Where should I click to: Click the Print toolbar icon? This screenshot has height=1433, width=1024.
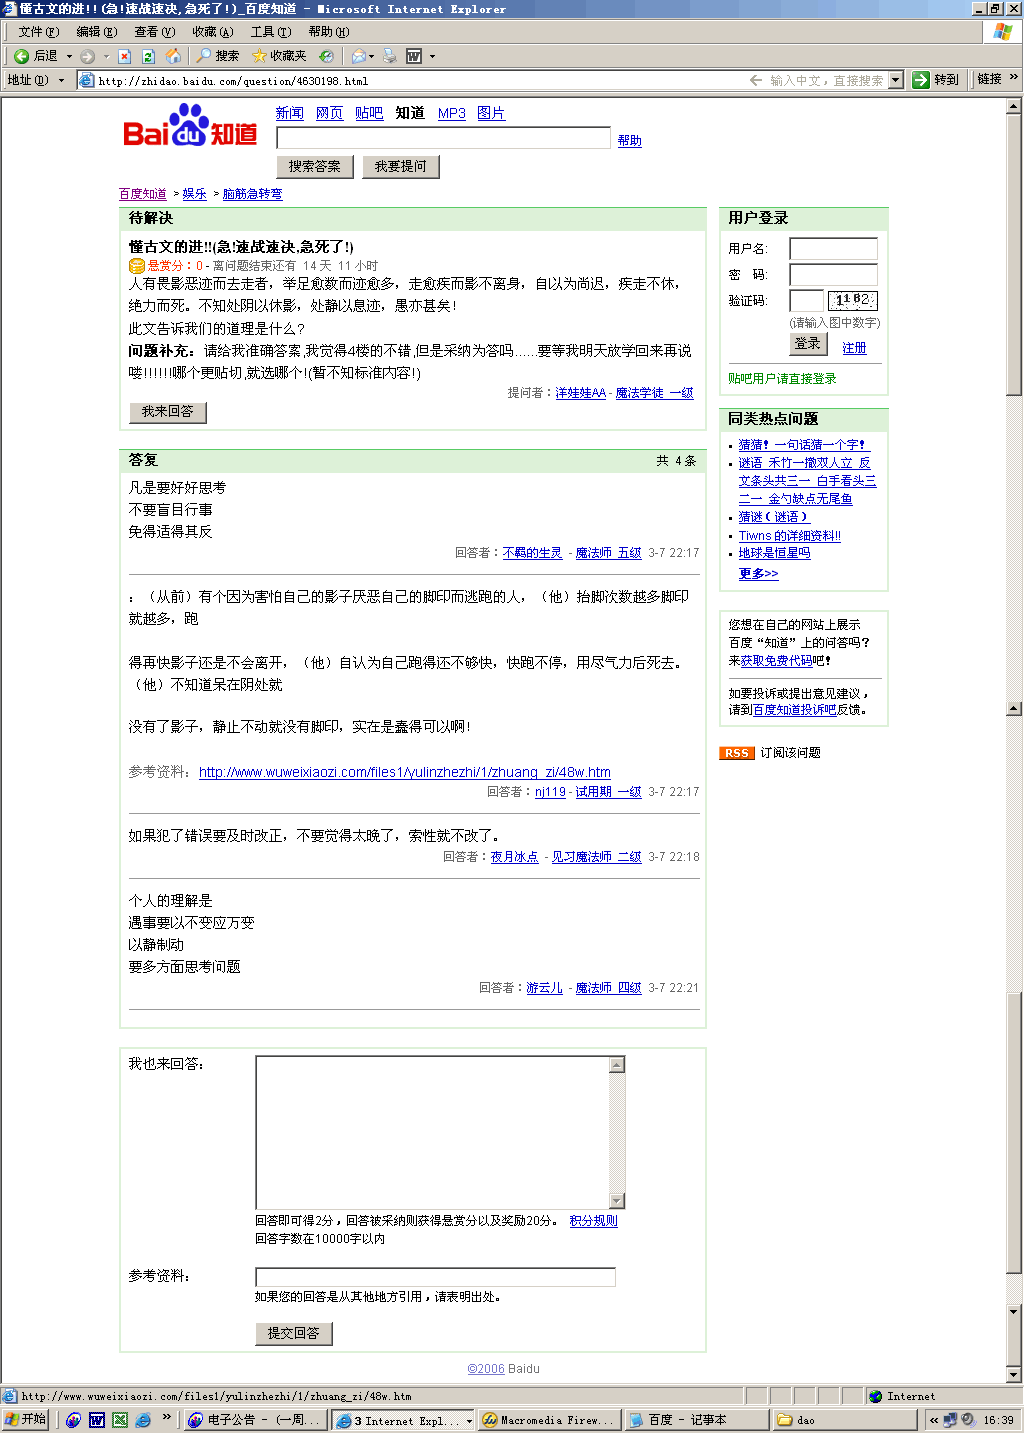(390, 56)
